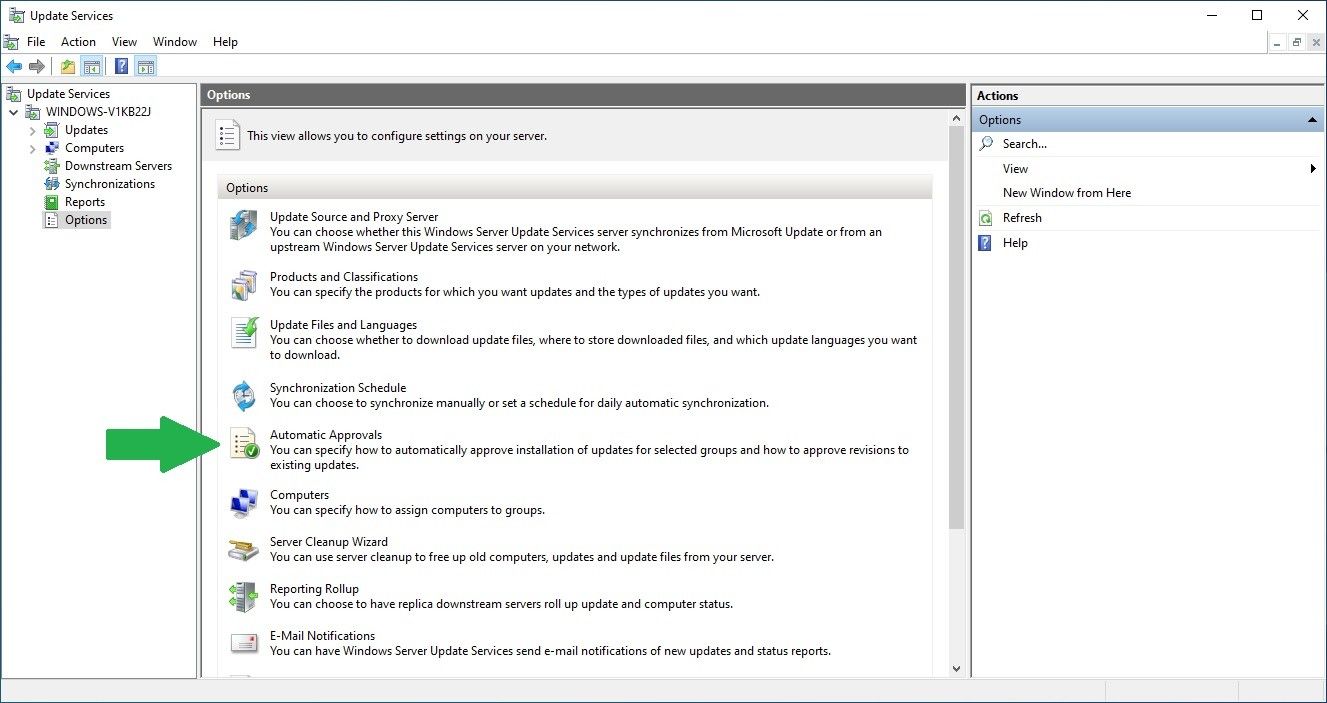Select the Update Services root tree node
This screenshot has width=1327, height=703.
click(68, 94)
